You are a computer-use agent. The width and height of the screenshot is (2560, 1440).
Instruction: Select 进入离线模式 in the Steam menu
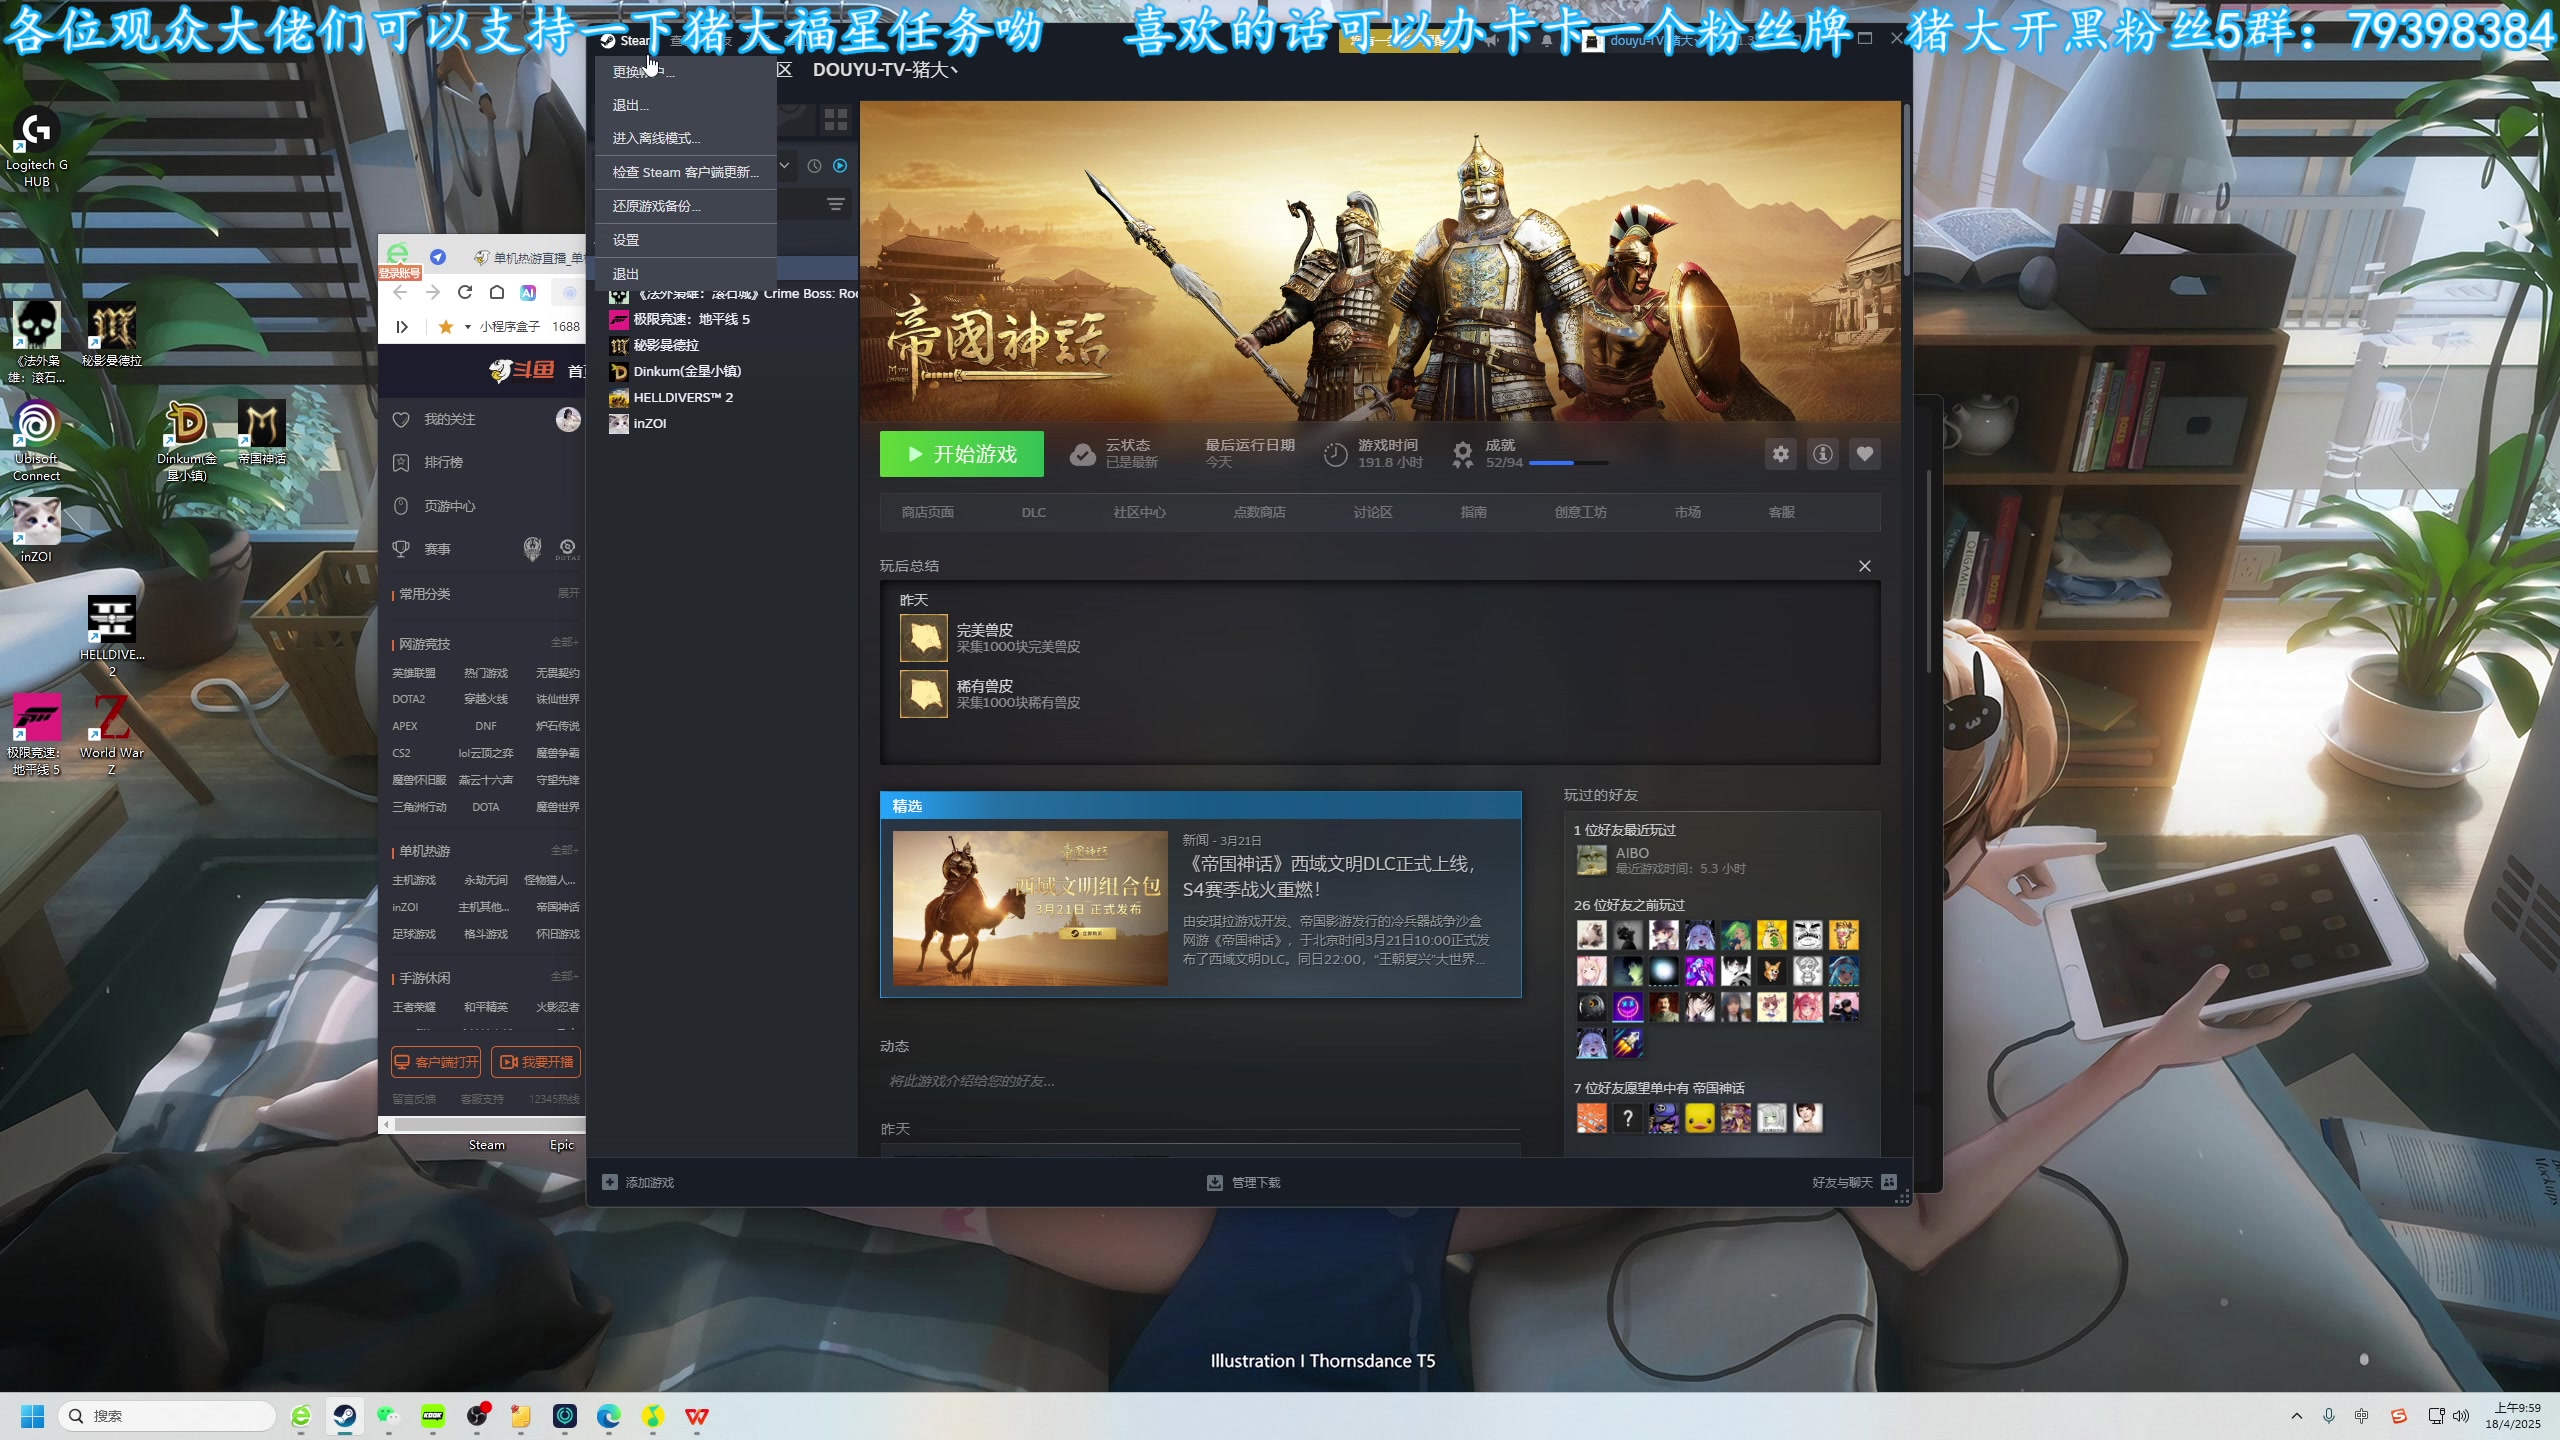pos(656,138)
